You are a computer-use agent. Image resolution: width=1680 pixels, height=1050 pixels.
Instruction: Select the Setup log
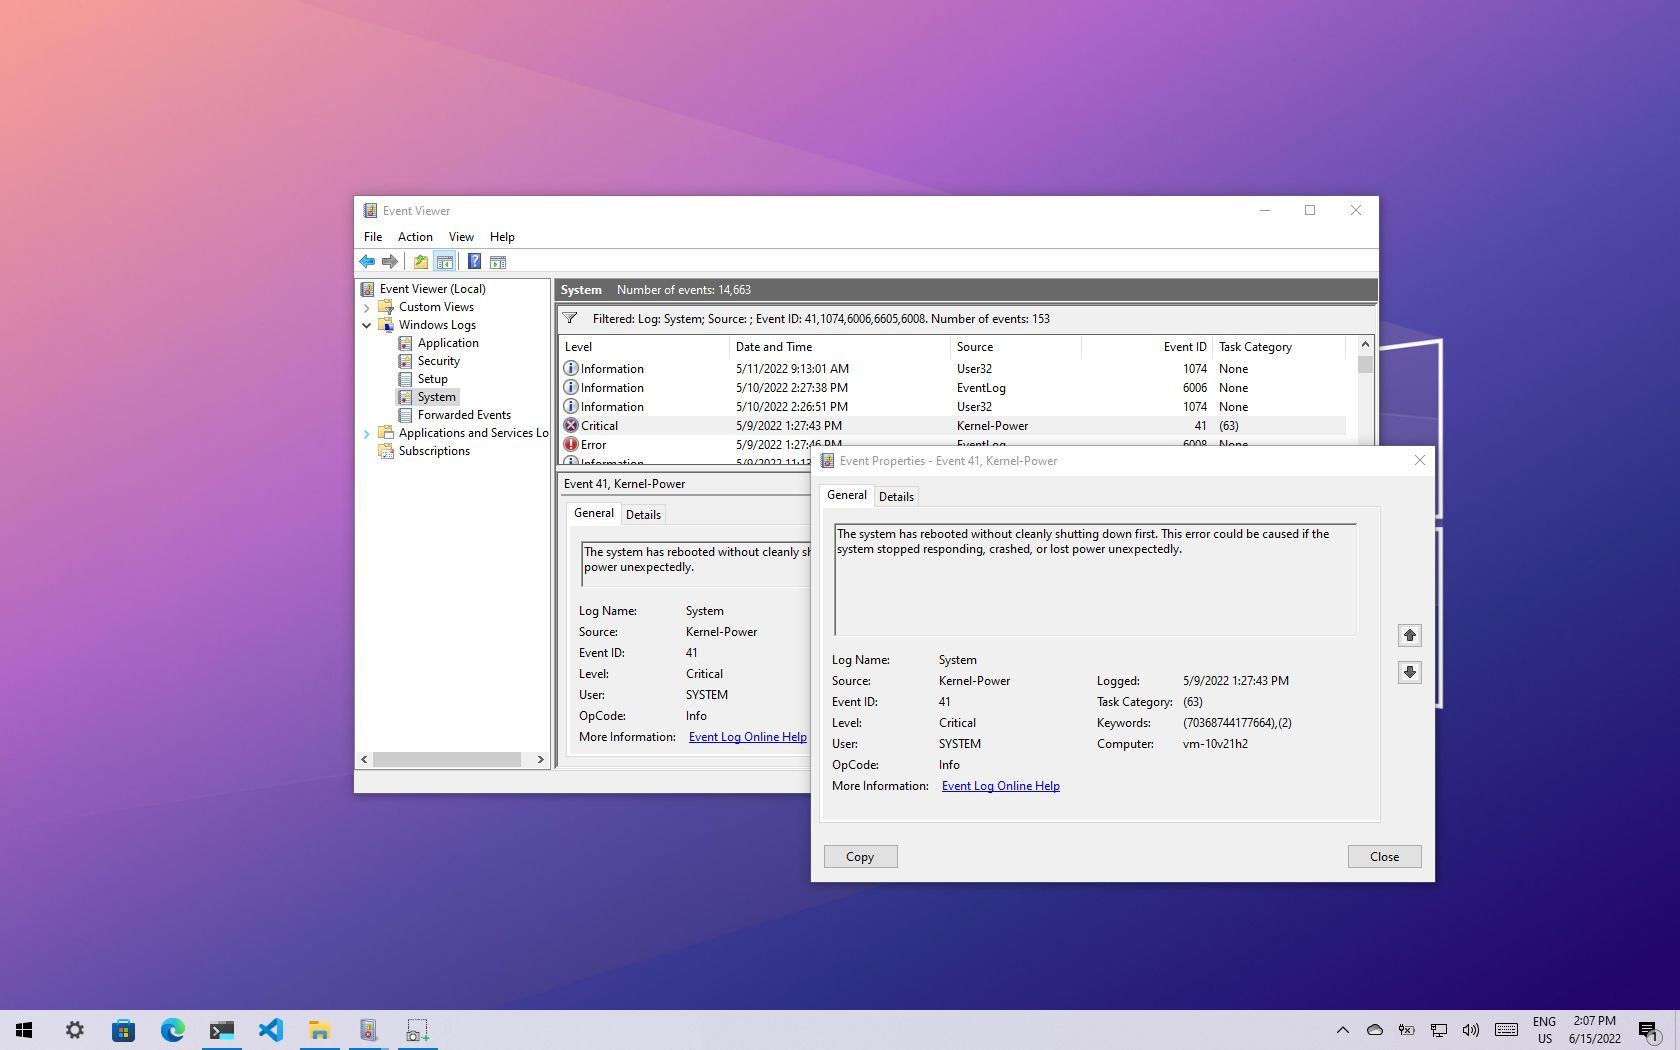[432, 379]
